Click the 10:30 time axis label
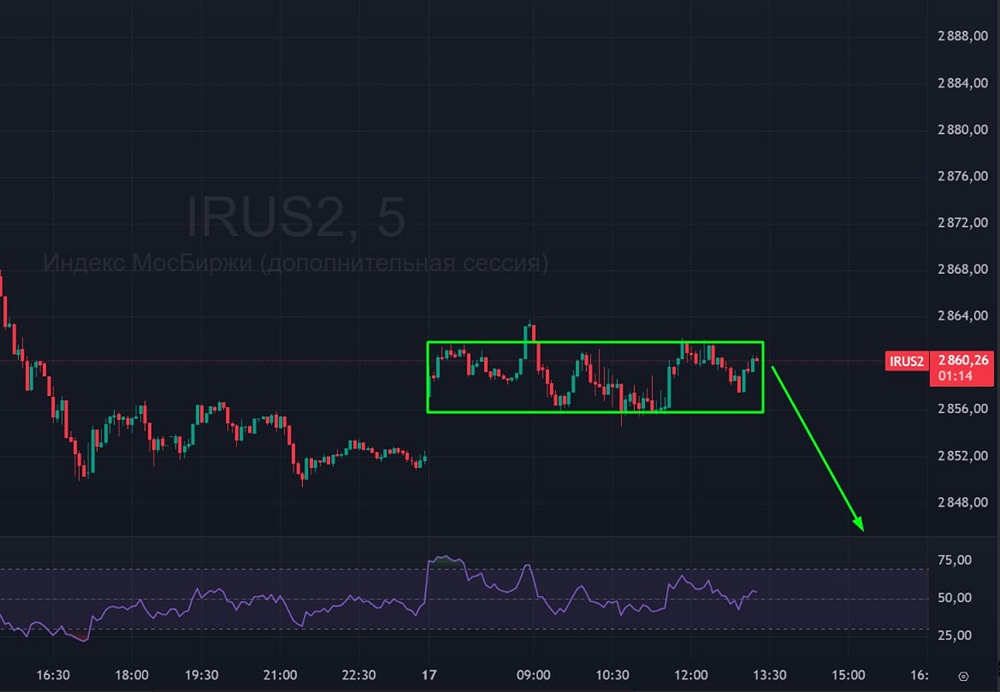 pos(612,675)
